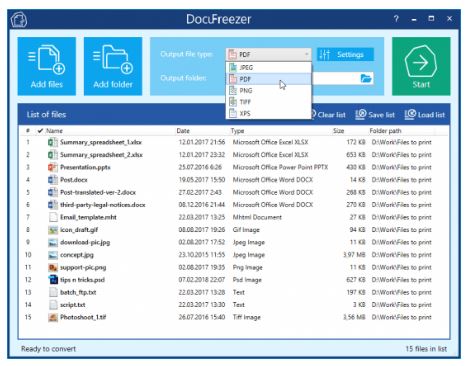Select the file name concept.jpg
Viewport: 468px width, 366px height.
77,255
